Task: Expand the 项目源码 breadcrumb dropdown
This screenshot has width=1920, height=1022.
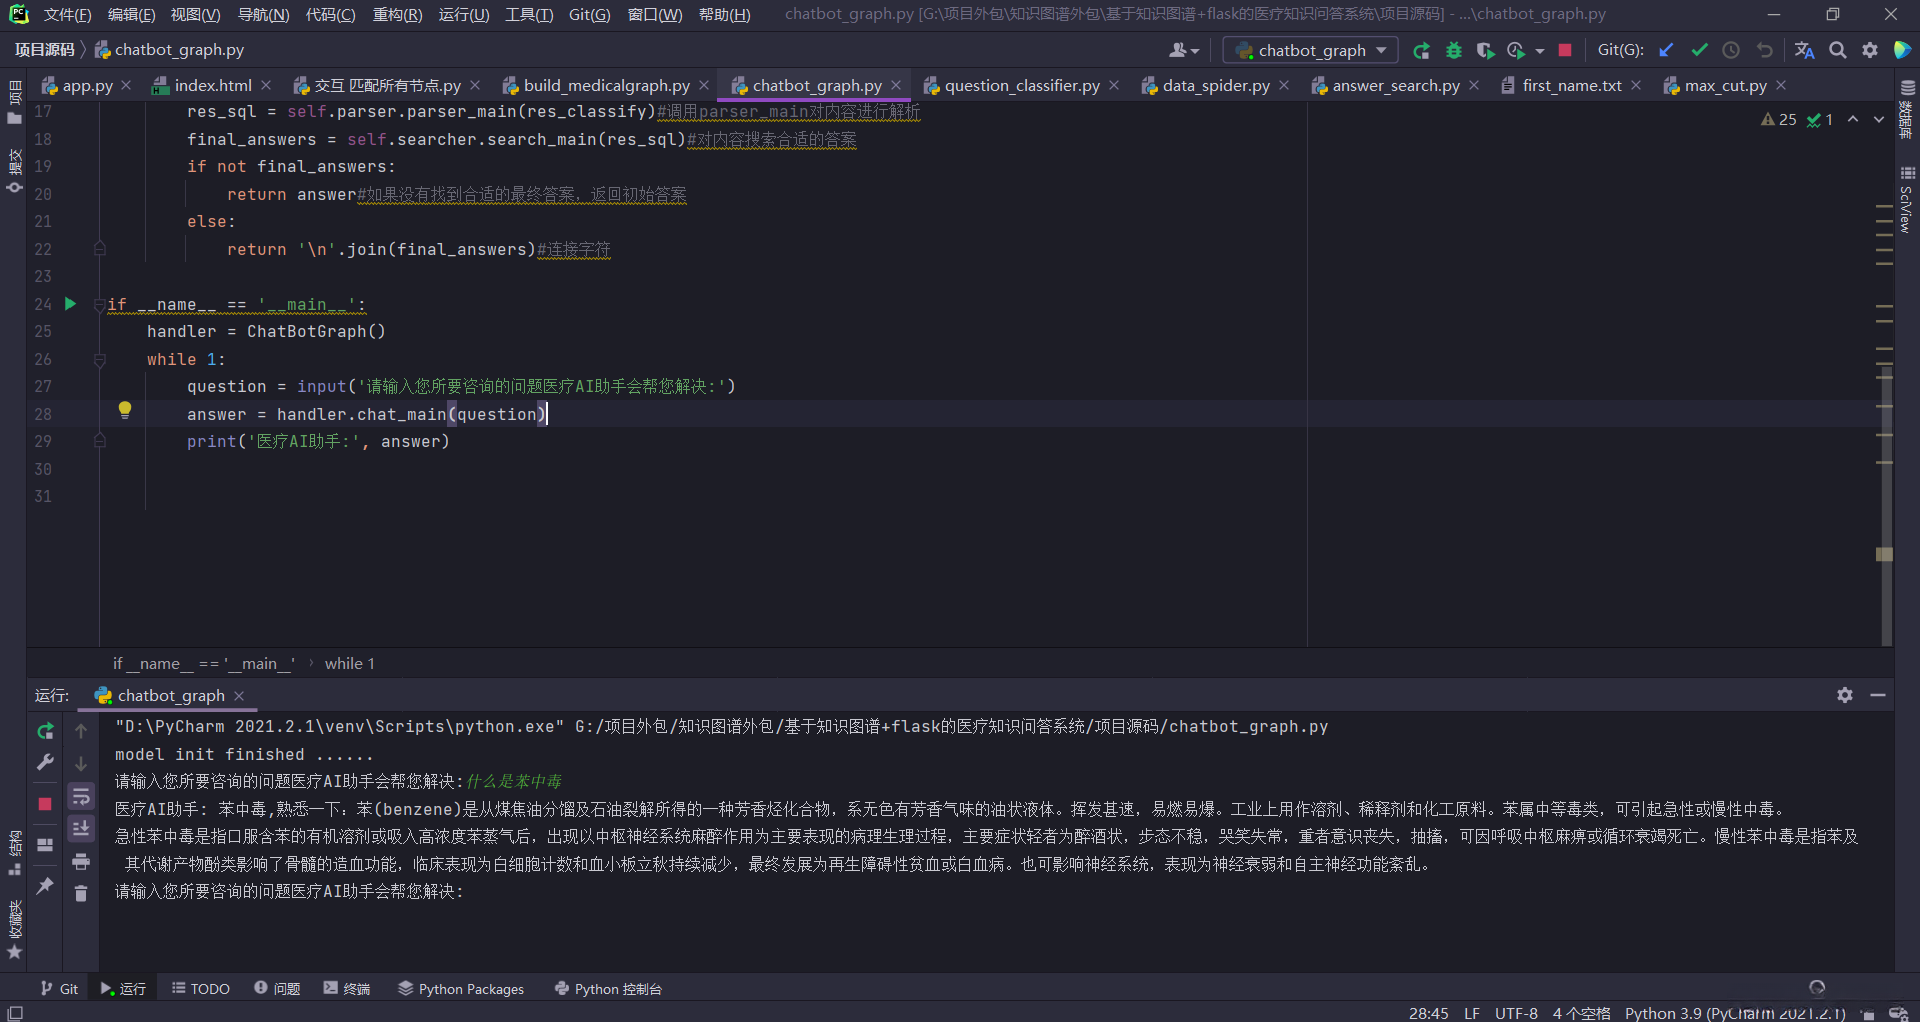Action: click(44, 49)
